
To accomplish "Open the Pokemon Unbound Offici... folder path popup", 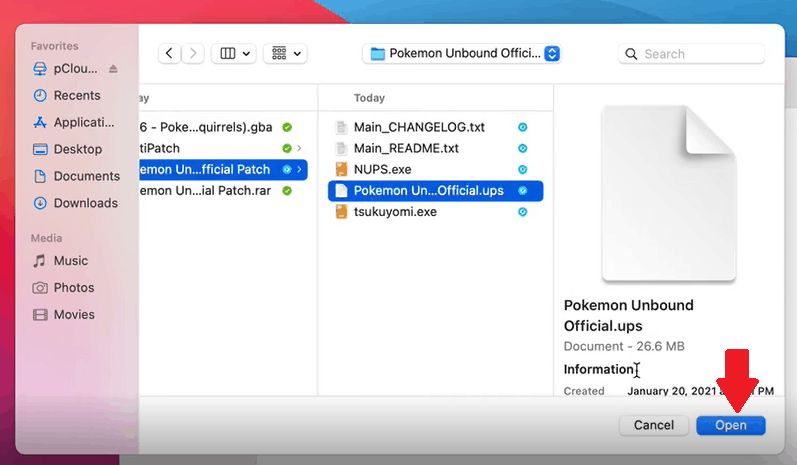I will [x=462, y=53].
